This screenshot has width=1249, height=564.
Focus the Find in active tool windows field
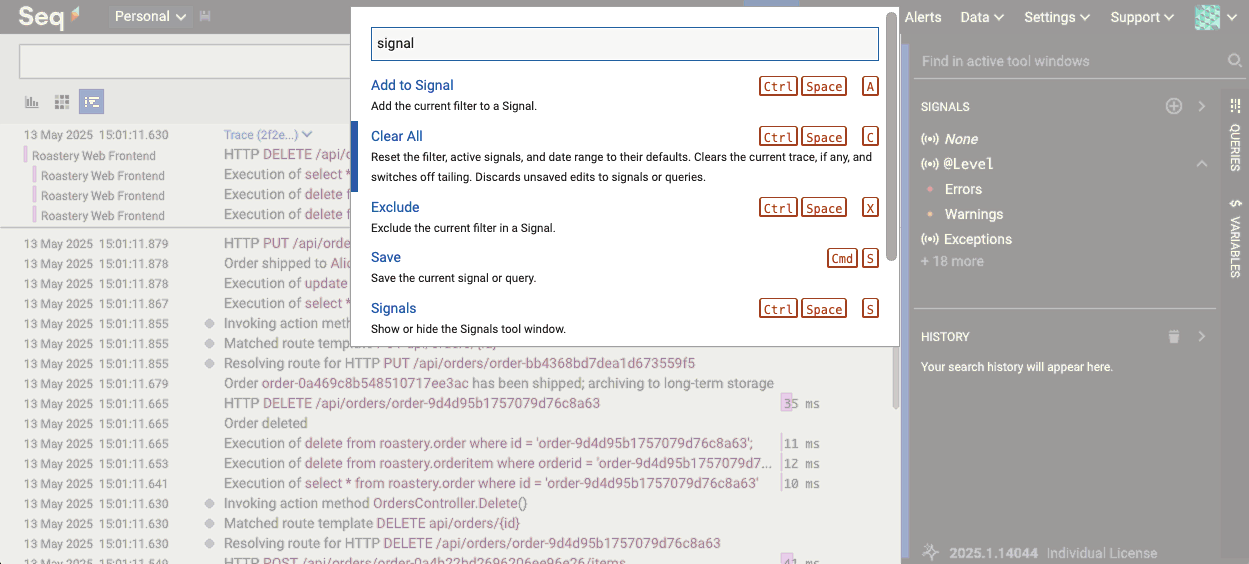(x=1070, y=61)
